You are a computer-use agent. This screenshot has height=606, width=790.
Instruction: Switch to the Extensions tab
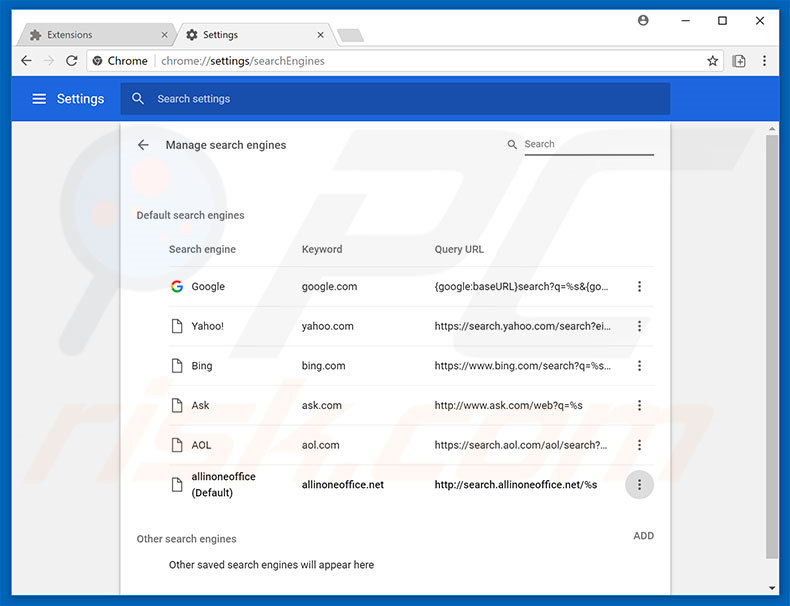coord(96,35)
